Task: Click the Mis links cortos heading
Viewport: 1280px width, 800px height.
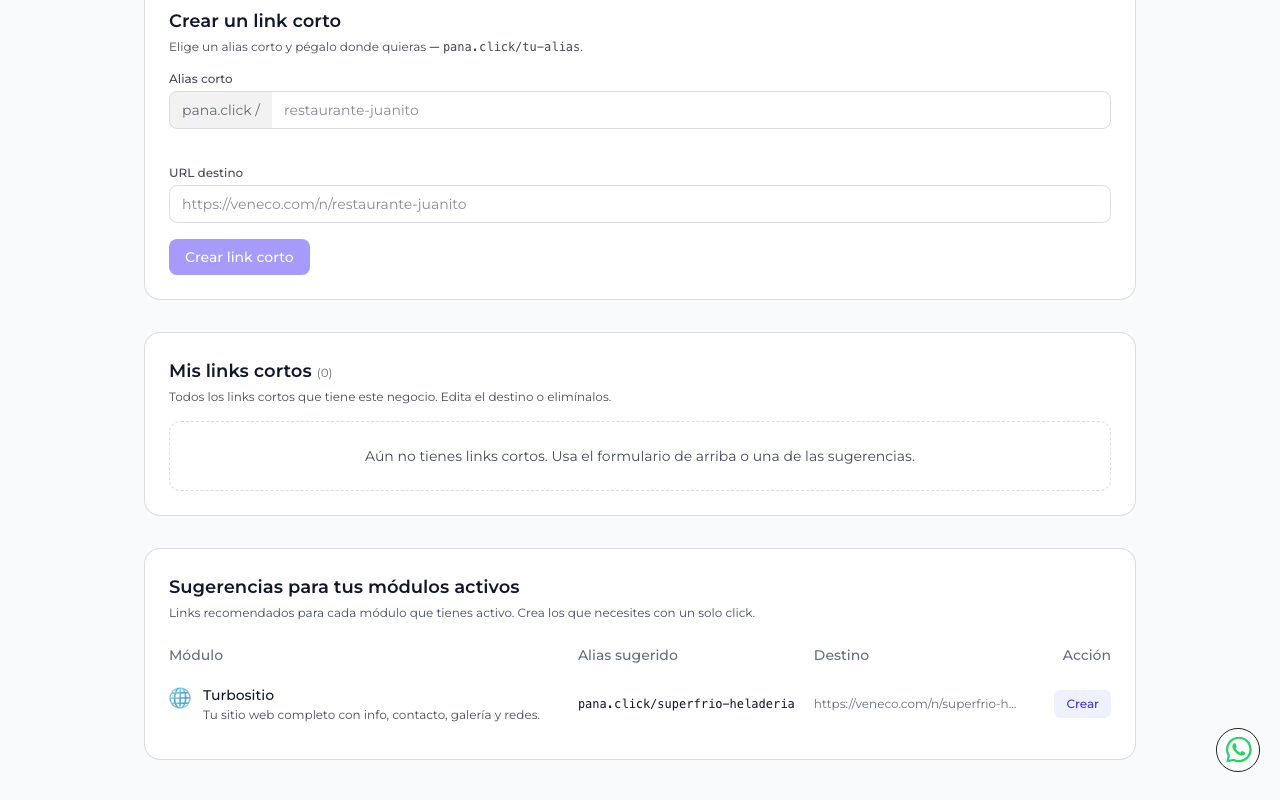Action: pos(240,371)
